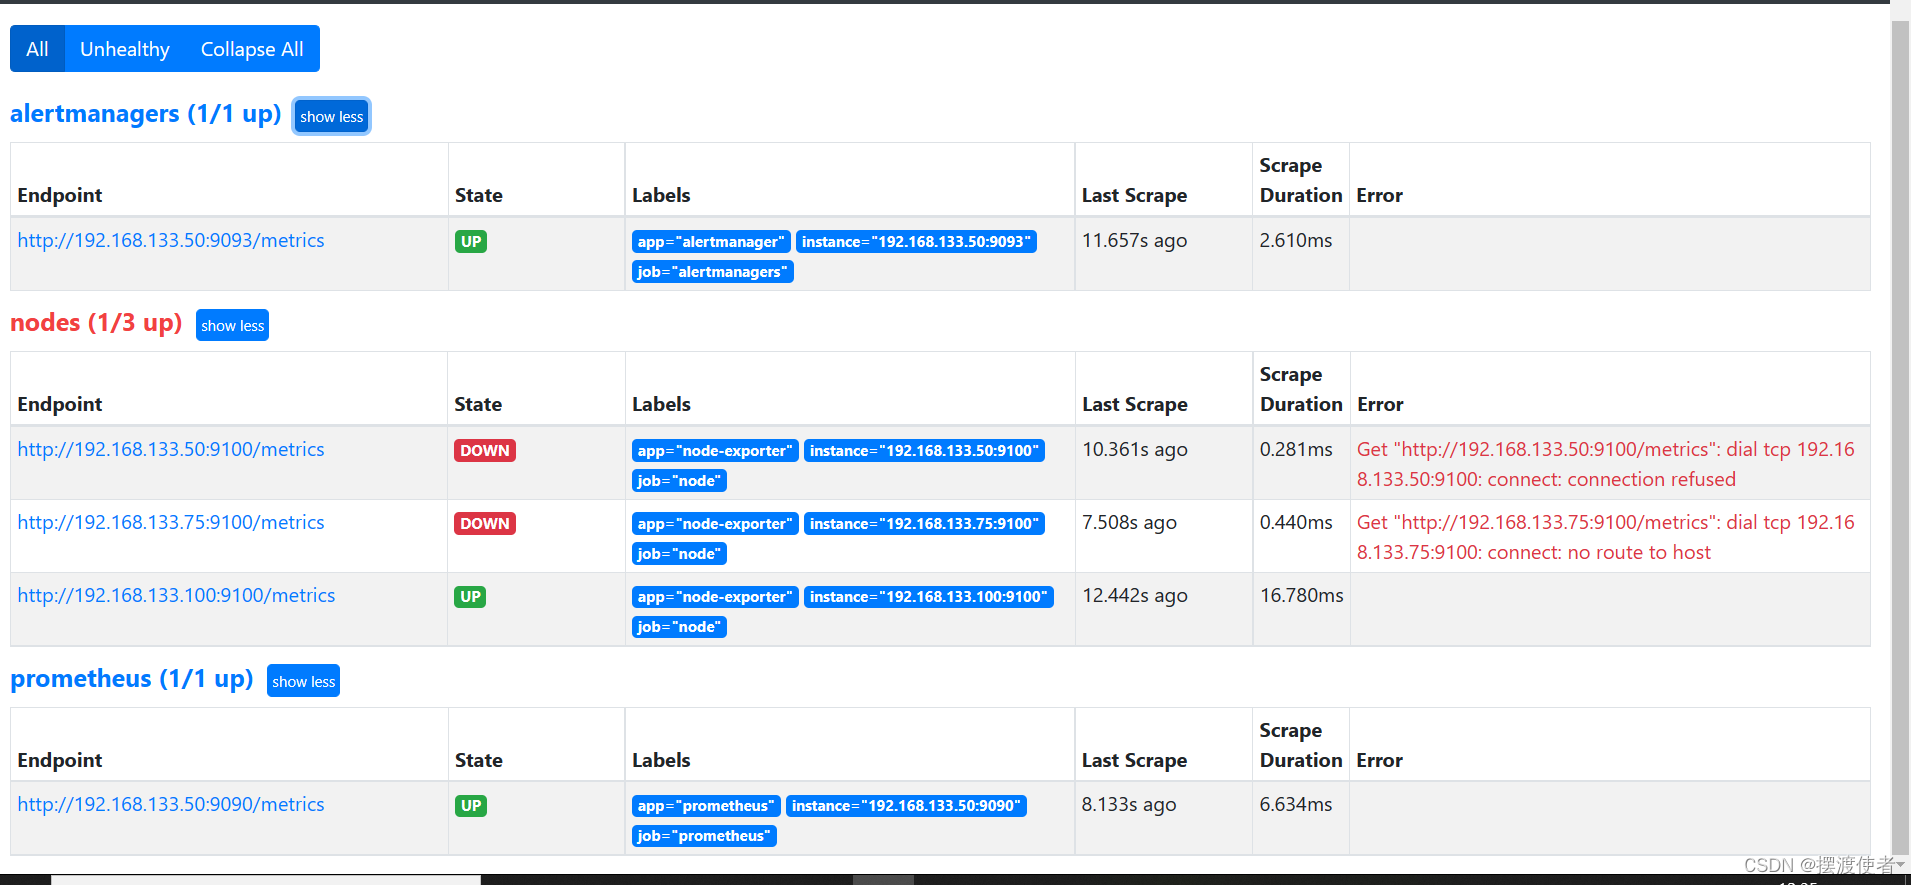The width and height of the screenshot is (1911, 885).
Task: Click DOWN badge for 192.168.133.50:9100
Action: (485, 450)
